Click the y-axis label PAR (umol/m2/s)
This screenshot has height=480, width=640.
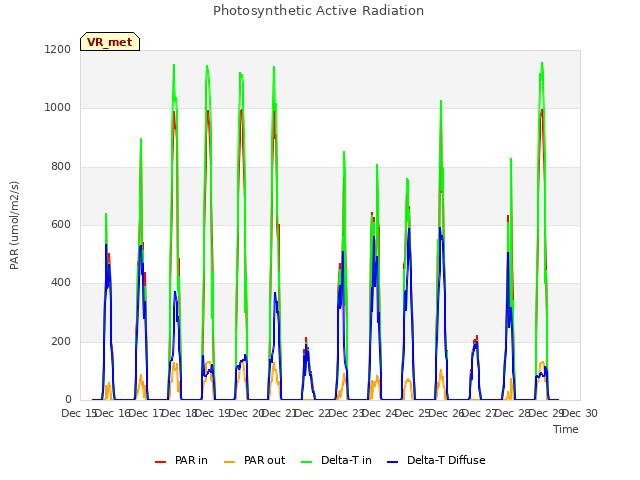14,225
